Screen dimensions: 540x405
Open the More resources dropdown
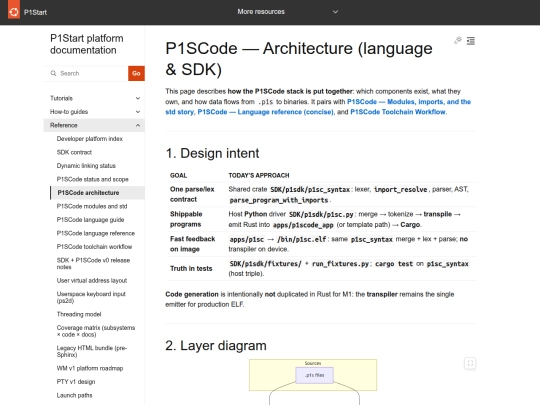287,12
